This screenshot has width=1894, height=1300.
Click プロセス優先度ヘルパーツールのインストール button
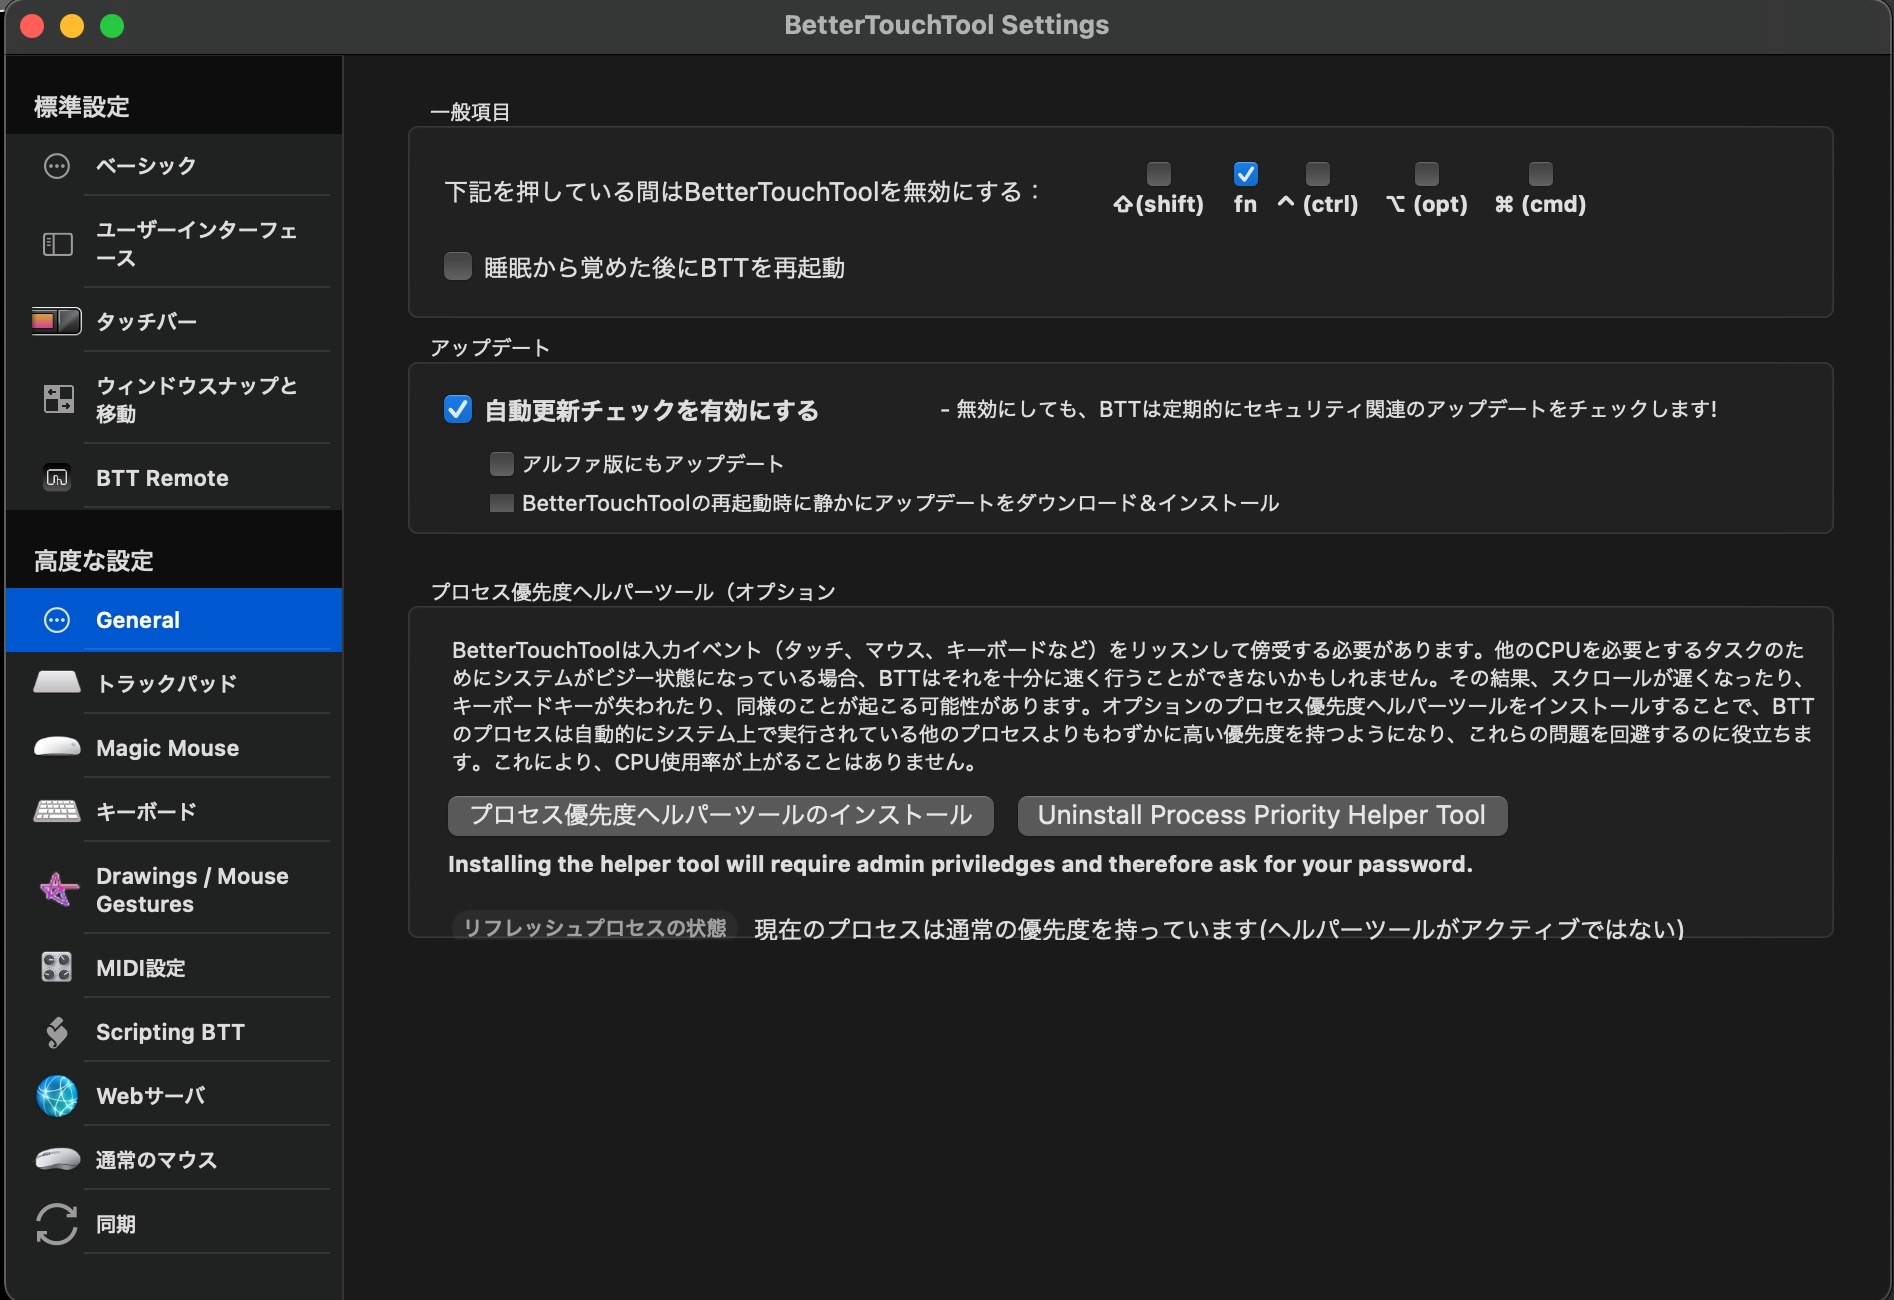pos(720,815)
